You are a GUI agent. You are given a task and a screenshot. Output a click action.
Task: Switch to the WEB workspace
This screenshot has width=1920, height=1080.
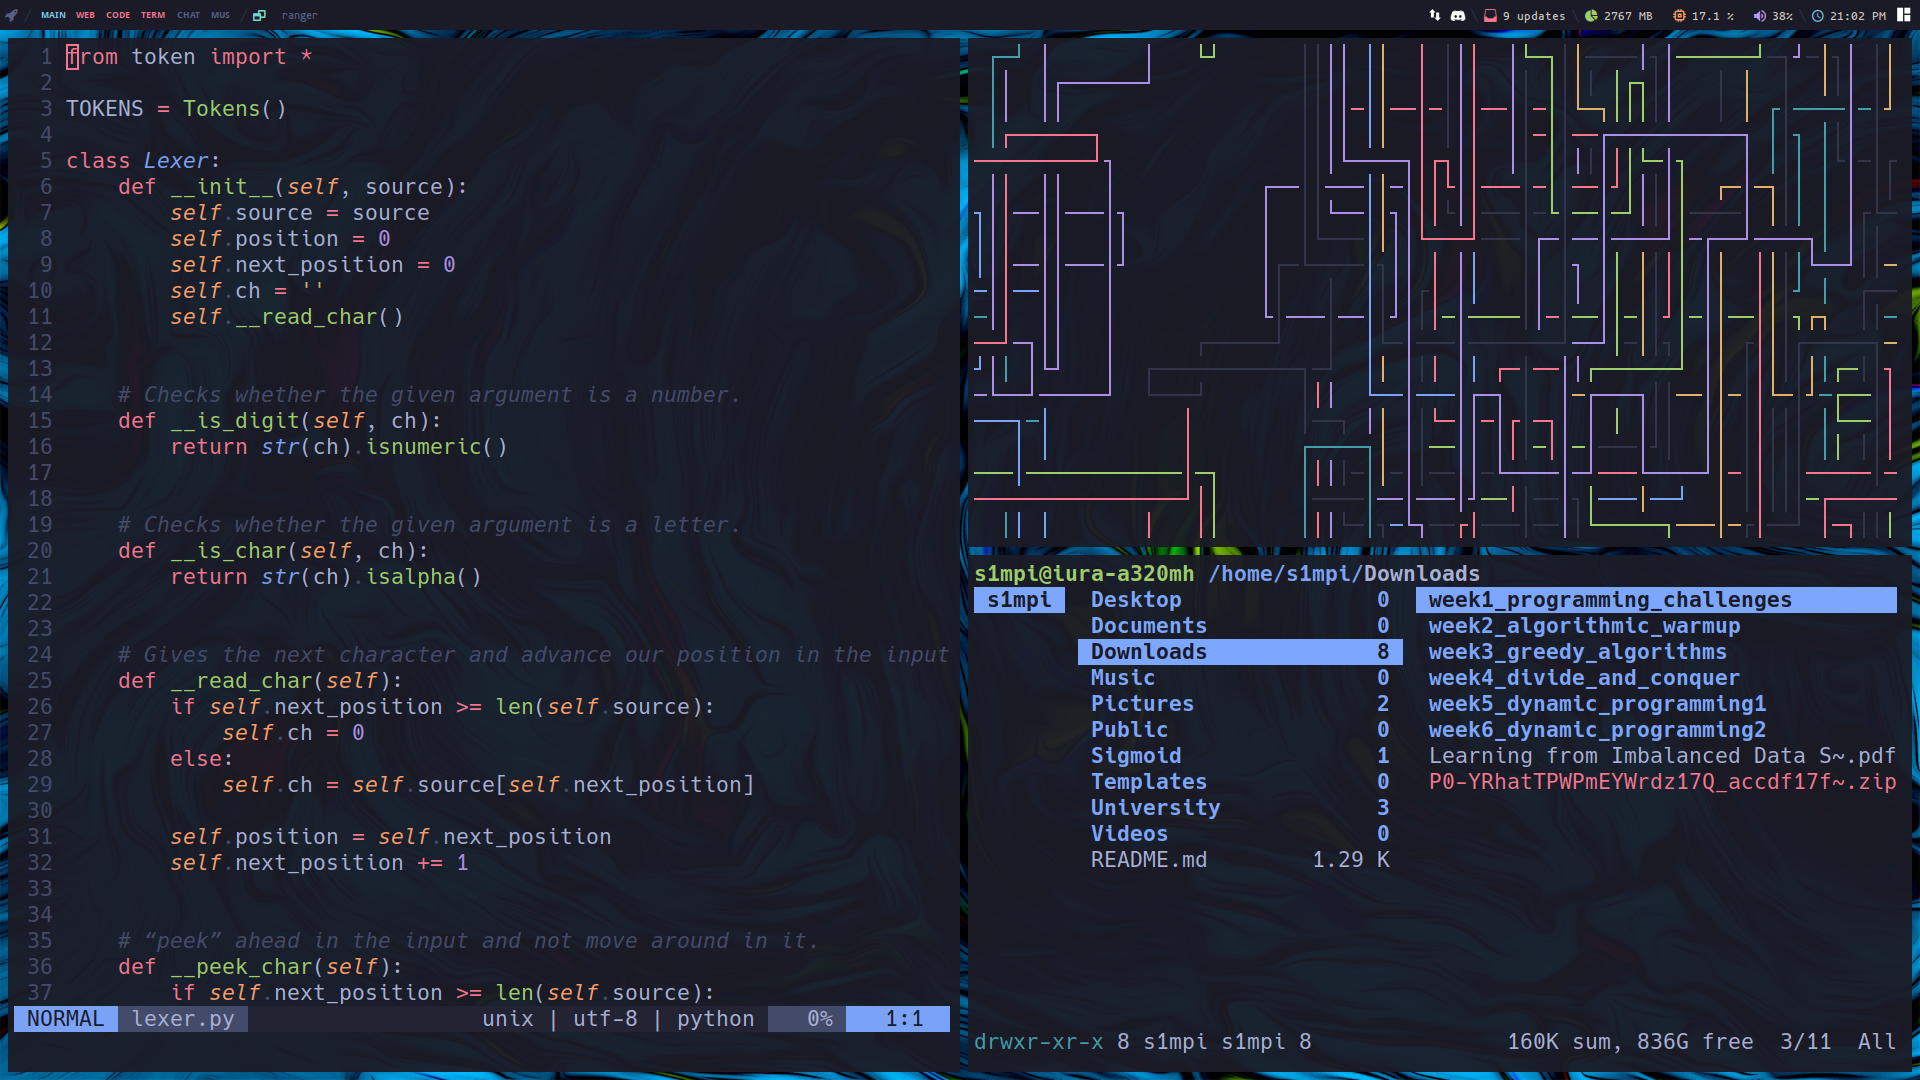coord(85,15)
